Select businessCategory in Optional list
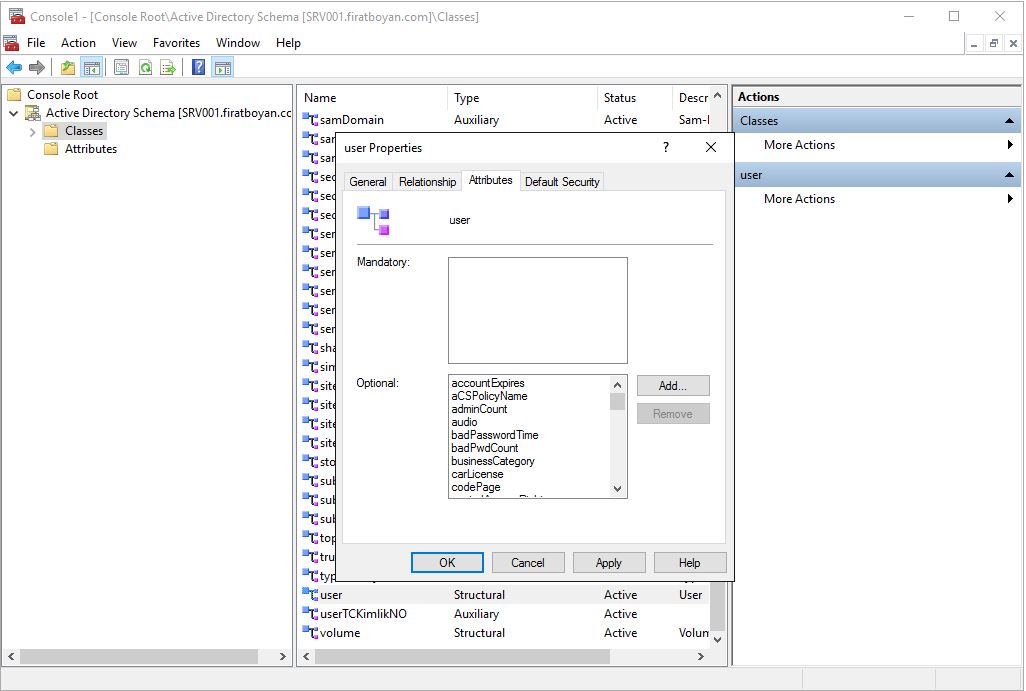1026x691 pixels. pos(493,461)
